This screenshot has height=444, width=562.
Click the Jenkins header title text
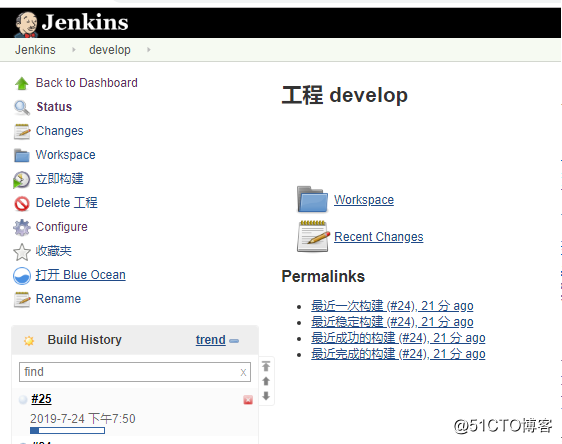(85, 22)
